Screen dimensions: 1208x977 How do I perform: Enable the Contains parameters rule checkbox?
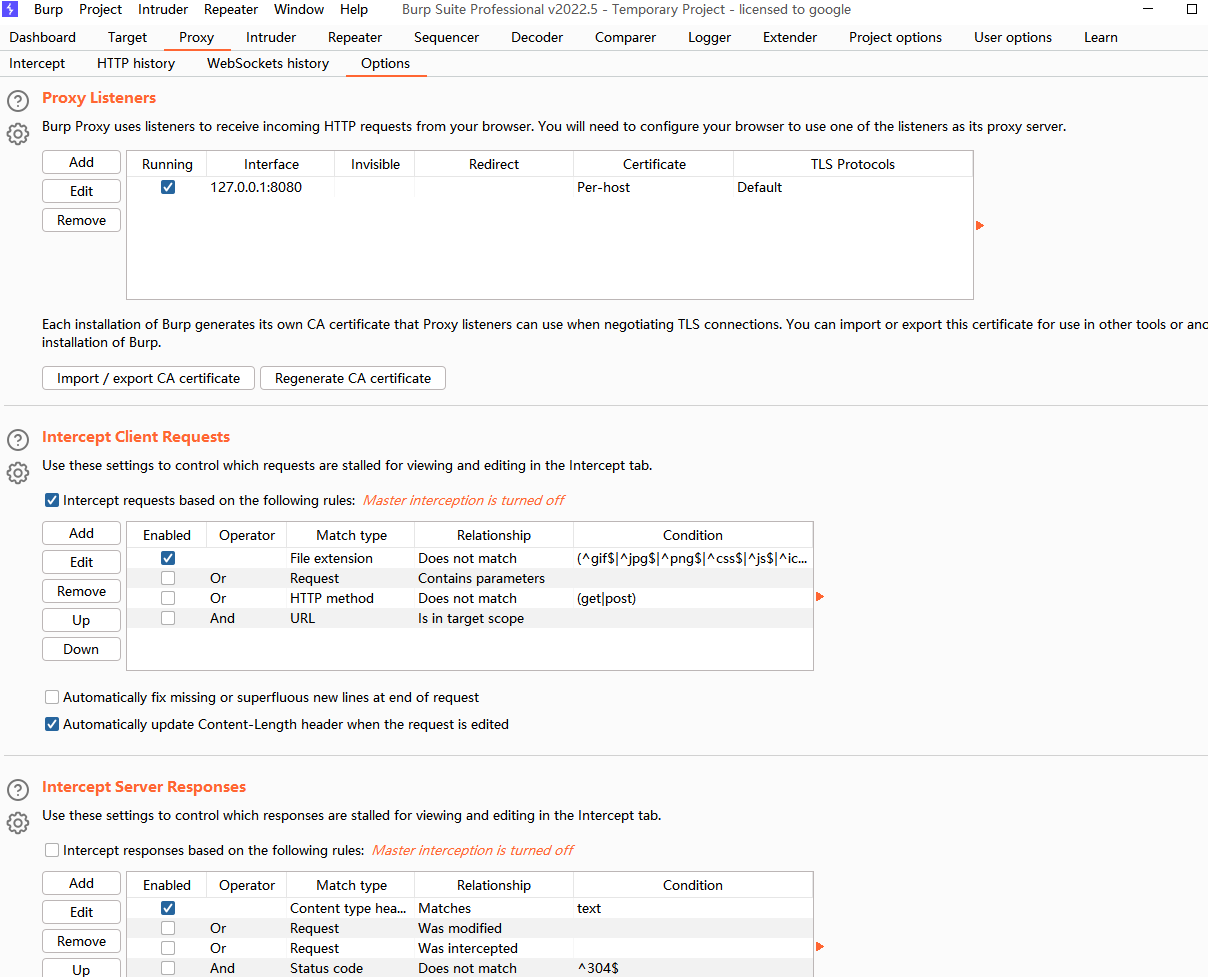pos(168,578)
